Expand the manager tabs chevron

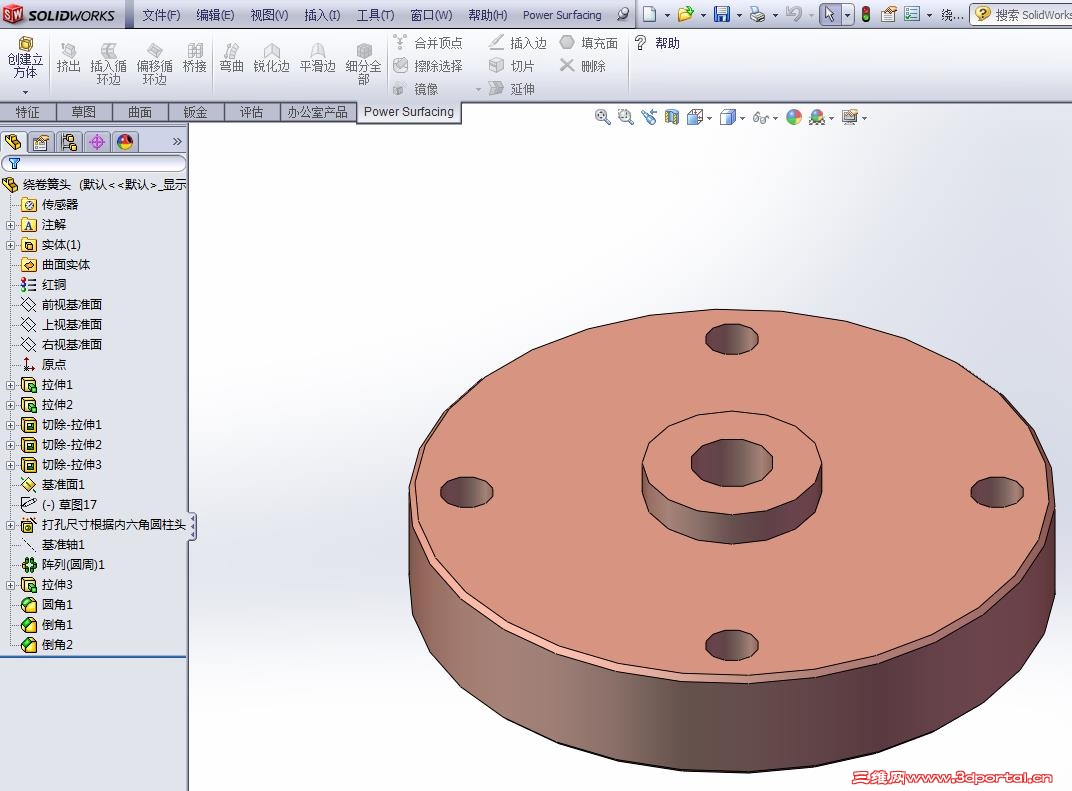177,142
